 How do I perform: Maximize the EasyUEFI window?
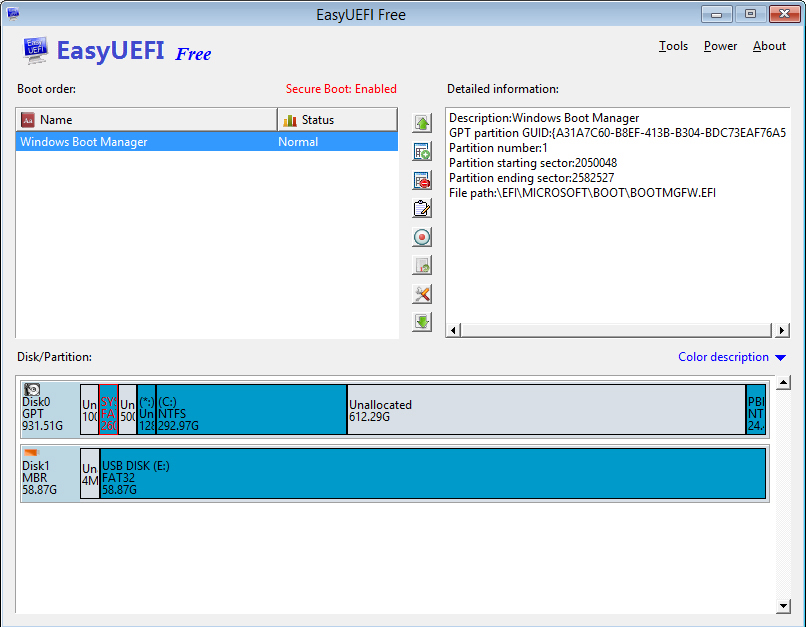pos(750,14)
